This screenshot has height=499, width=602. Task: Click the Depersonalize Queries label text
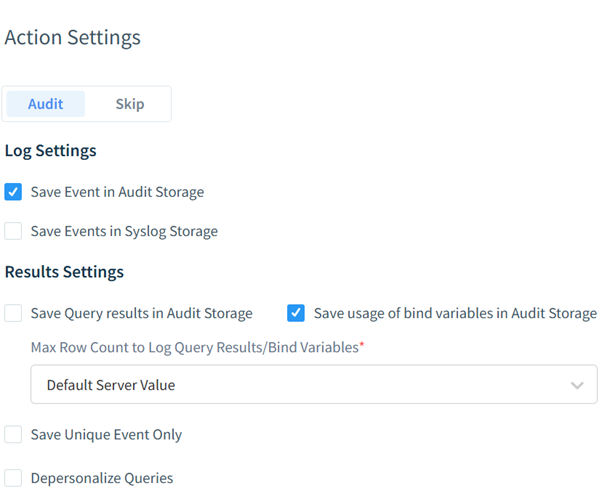(x=102, y=479)
